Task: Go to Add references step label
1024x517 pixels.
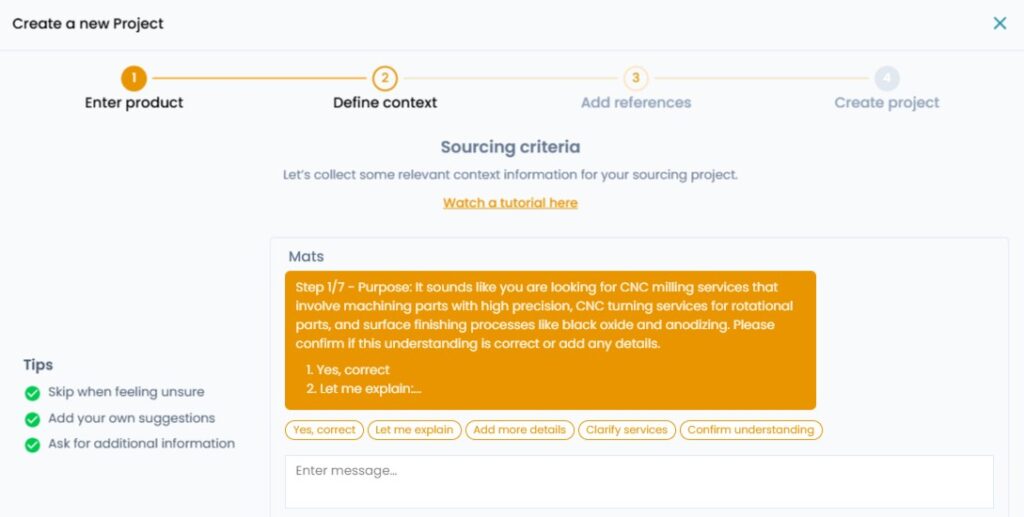Action: (x=636, y=102)
